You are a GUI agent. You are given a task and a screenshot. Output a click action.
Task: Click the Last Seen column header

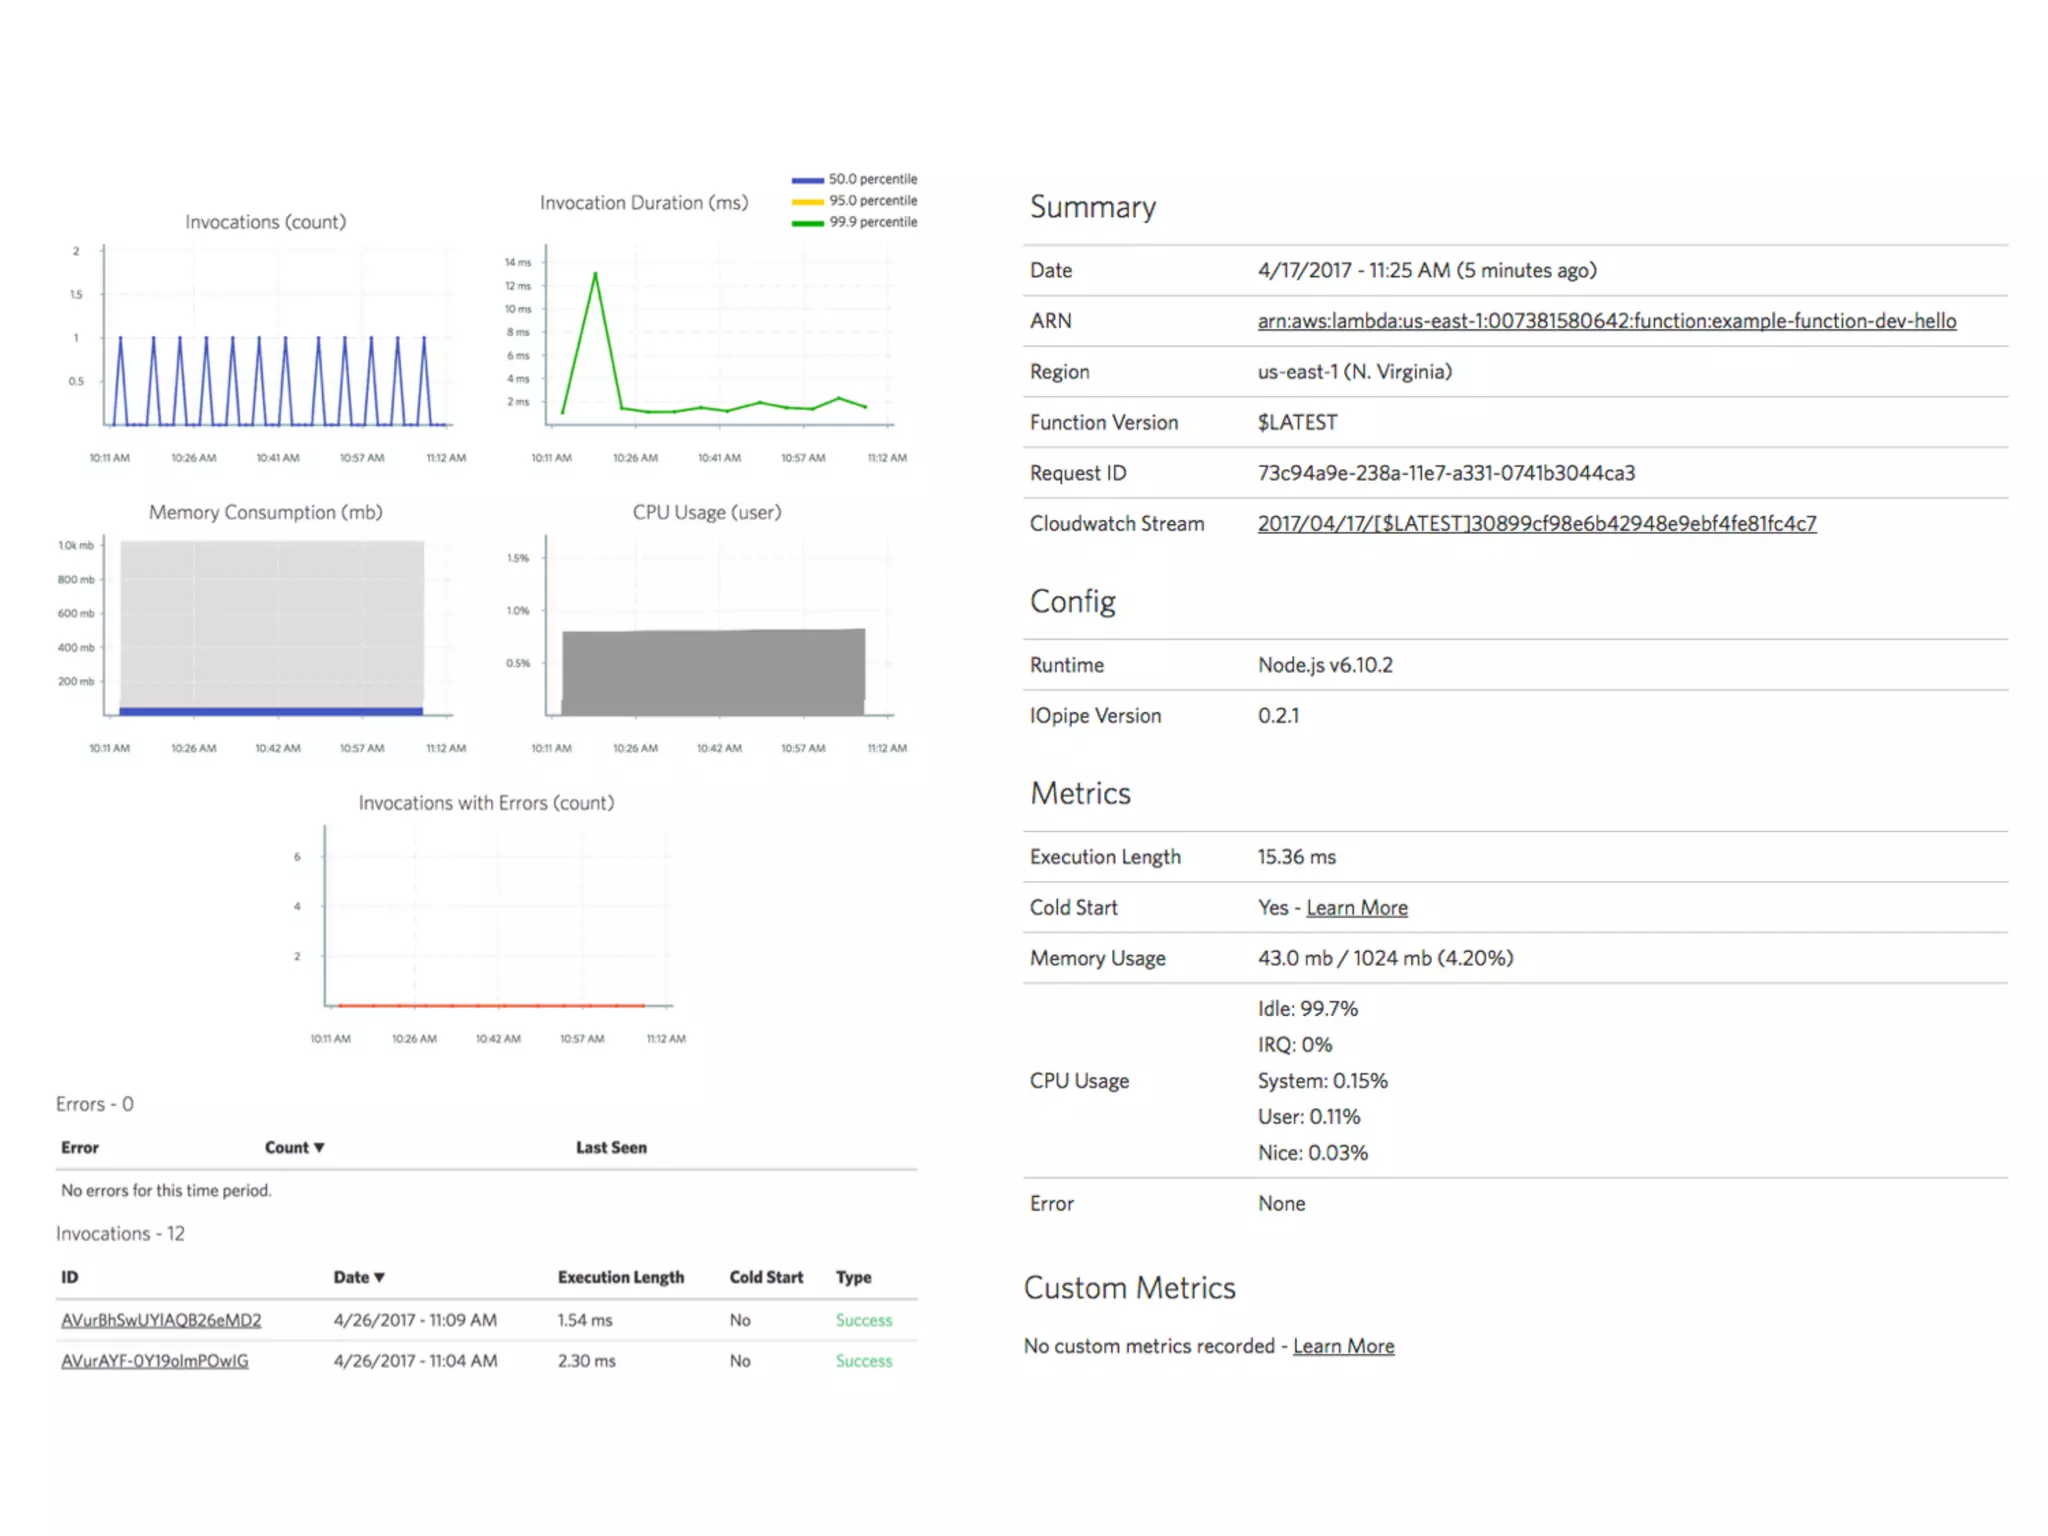611,1148
